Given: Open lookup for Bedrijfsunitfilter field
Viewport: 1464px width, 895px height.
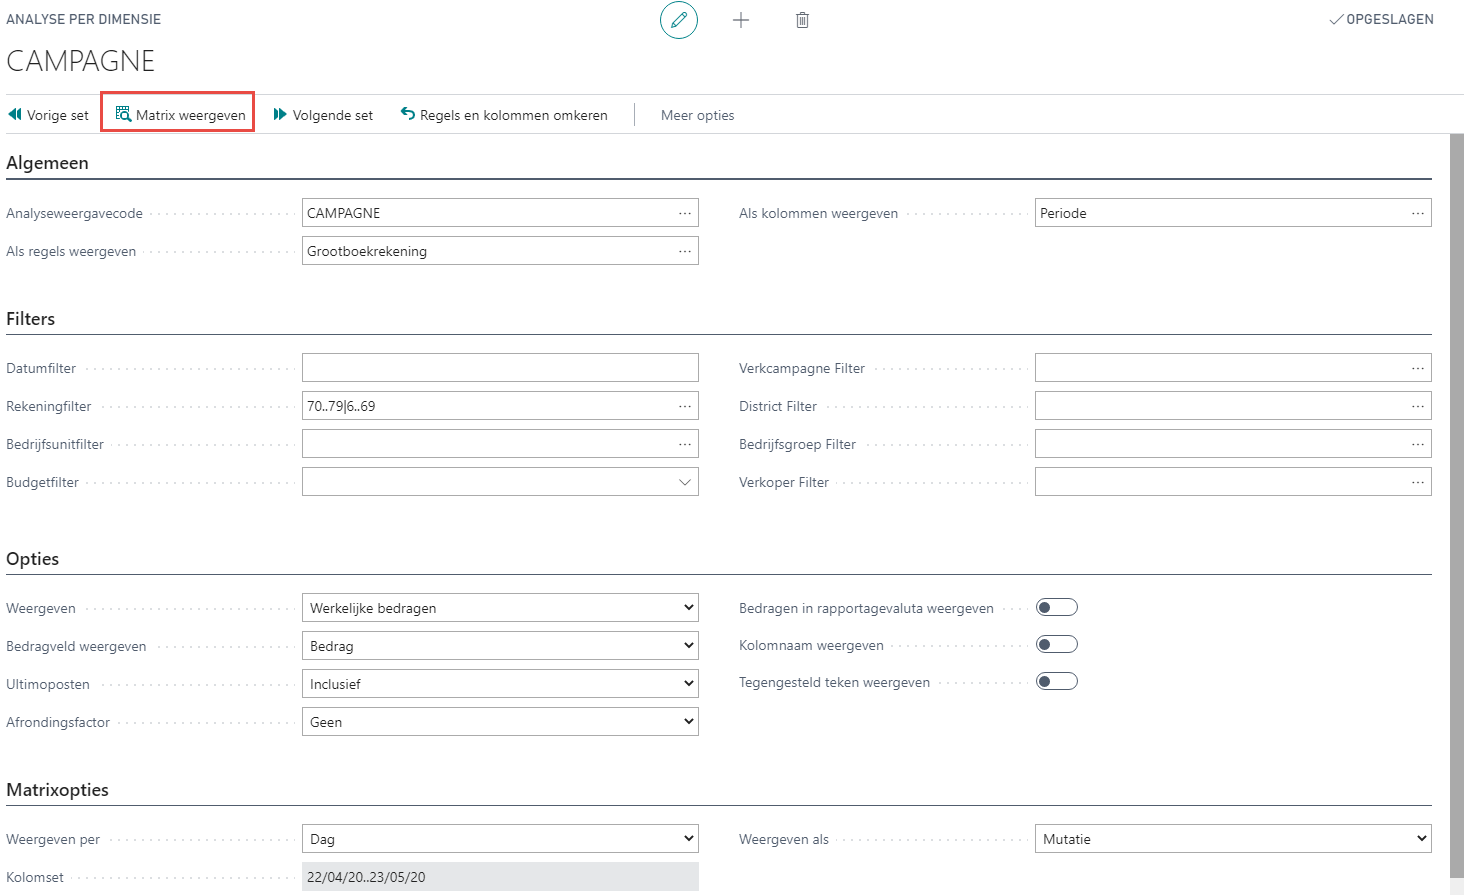Looking at the screenshot, I should click(x=685, y=444).
